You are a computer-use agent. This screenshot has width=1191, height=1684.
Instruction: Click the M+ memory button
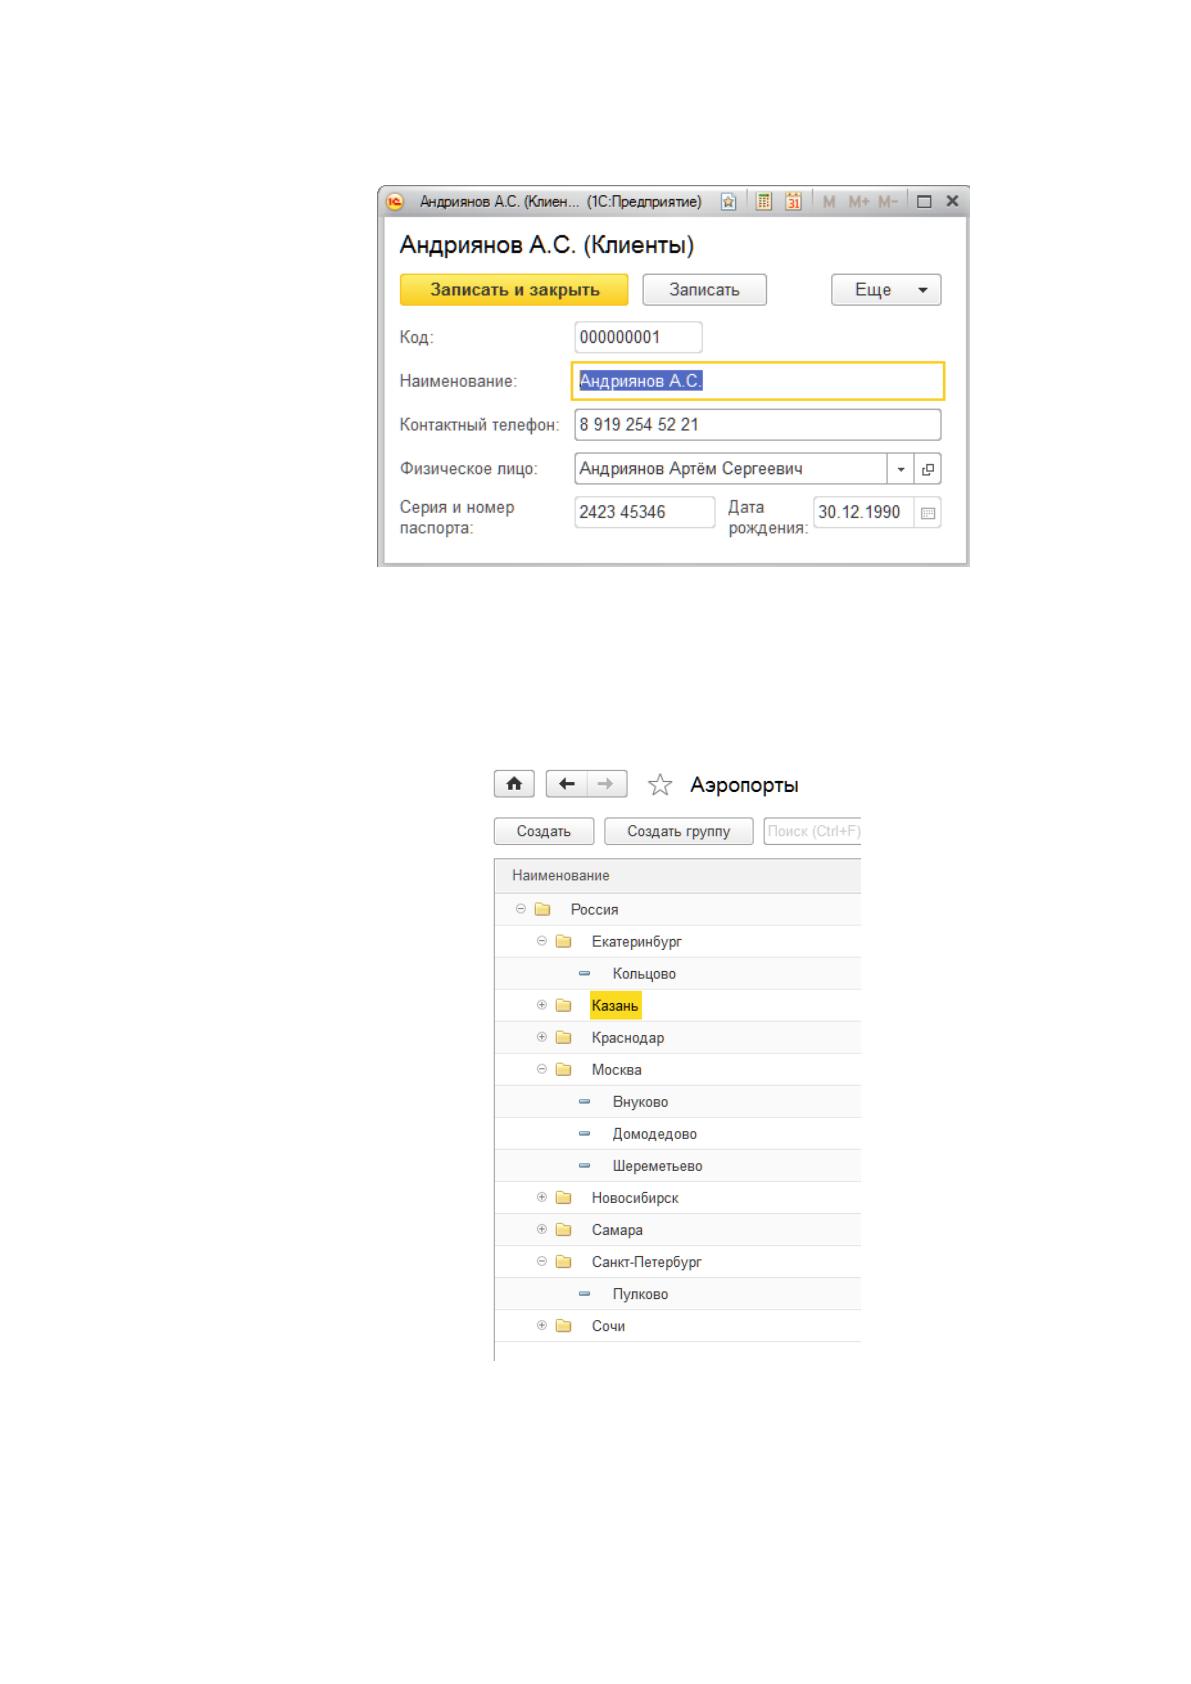pyautogui.click(x=859, y=202)
